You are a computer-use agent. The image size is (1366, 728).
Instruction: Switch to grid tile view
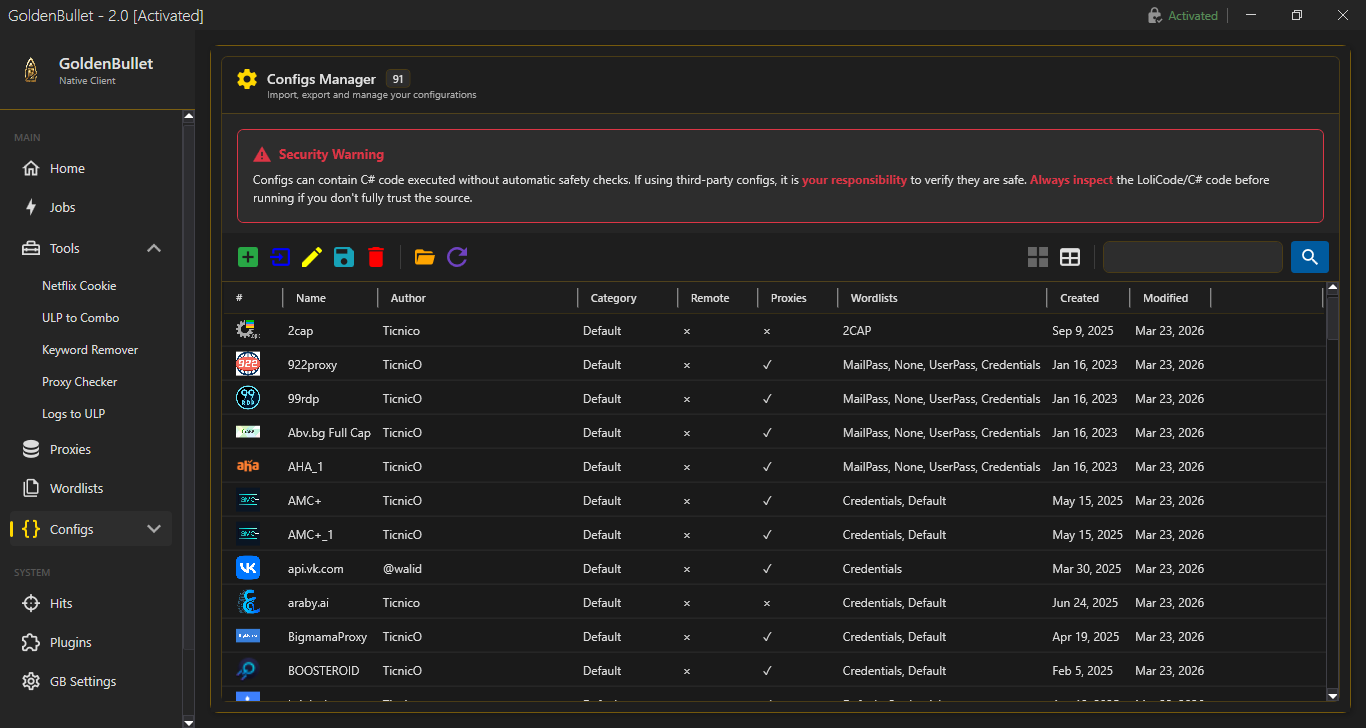[x=1038, y=257]
